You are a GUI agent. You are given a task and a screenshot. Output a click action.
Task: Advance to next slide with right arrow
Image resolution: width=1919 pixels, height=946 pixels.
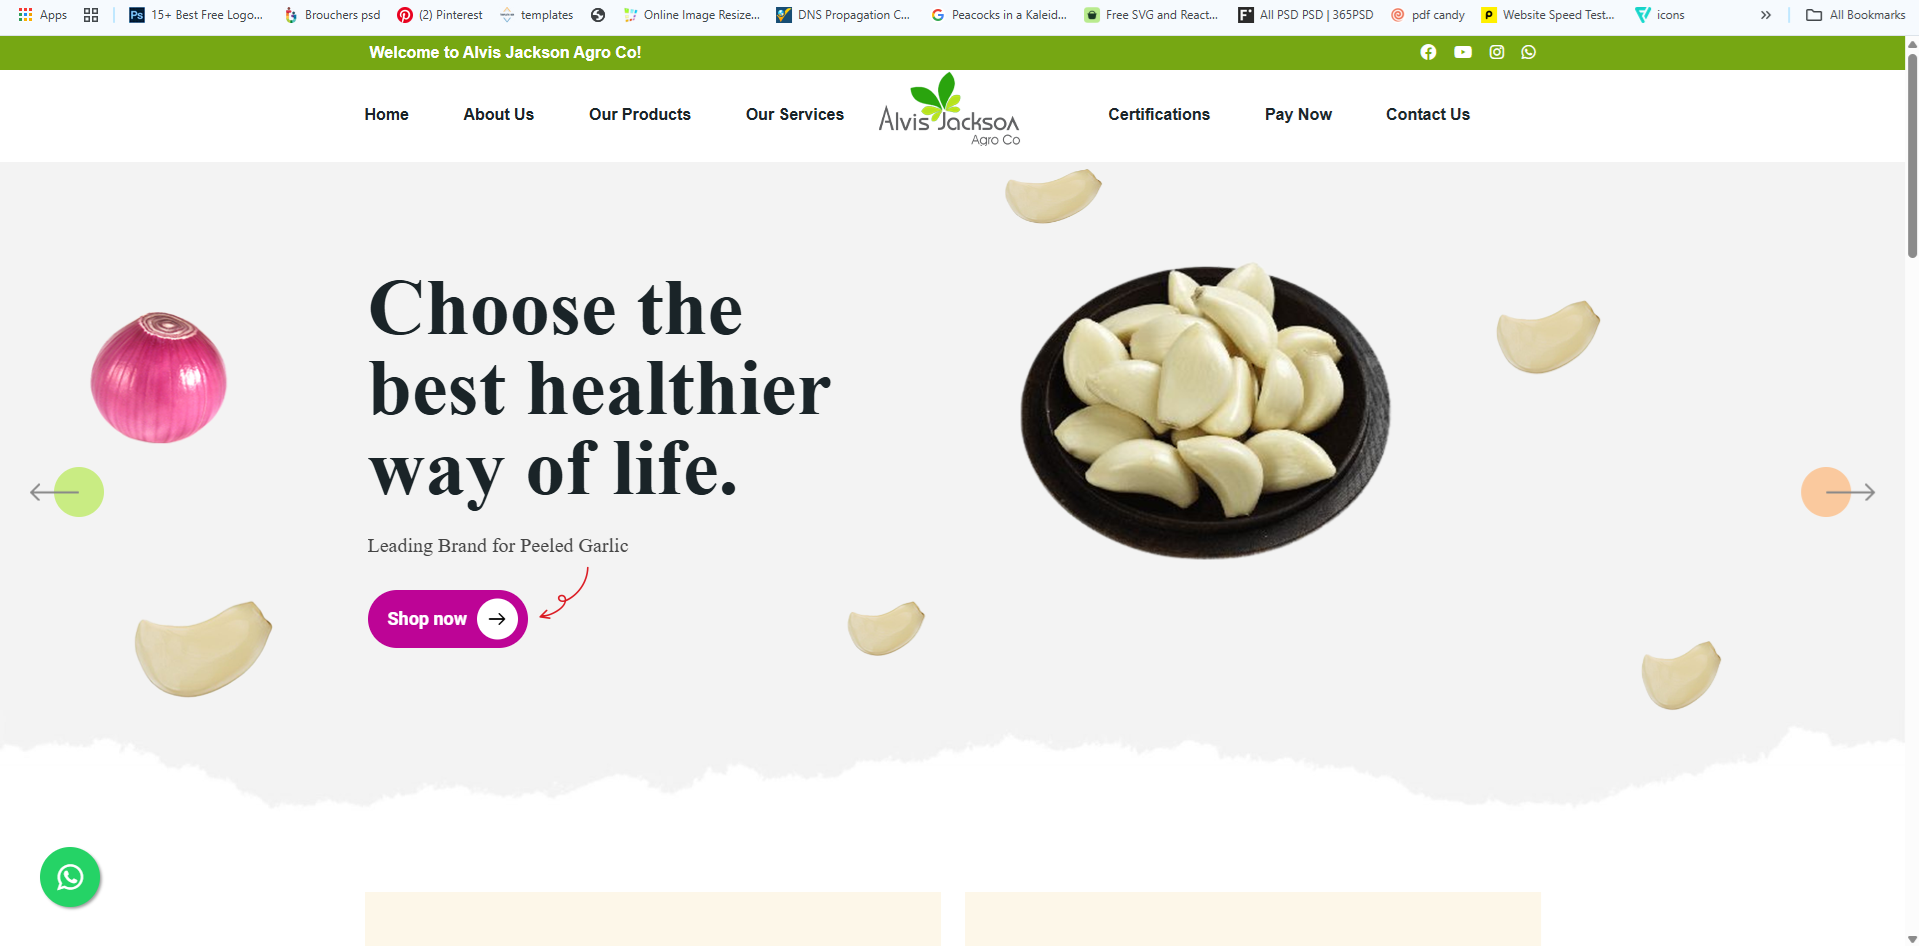(x=1838, y=492)
